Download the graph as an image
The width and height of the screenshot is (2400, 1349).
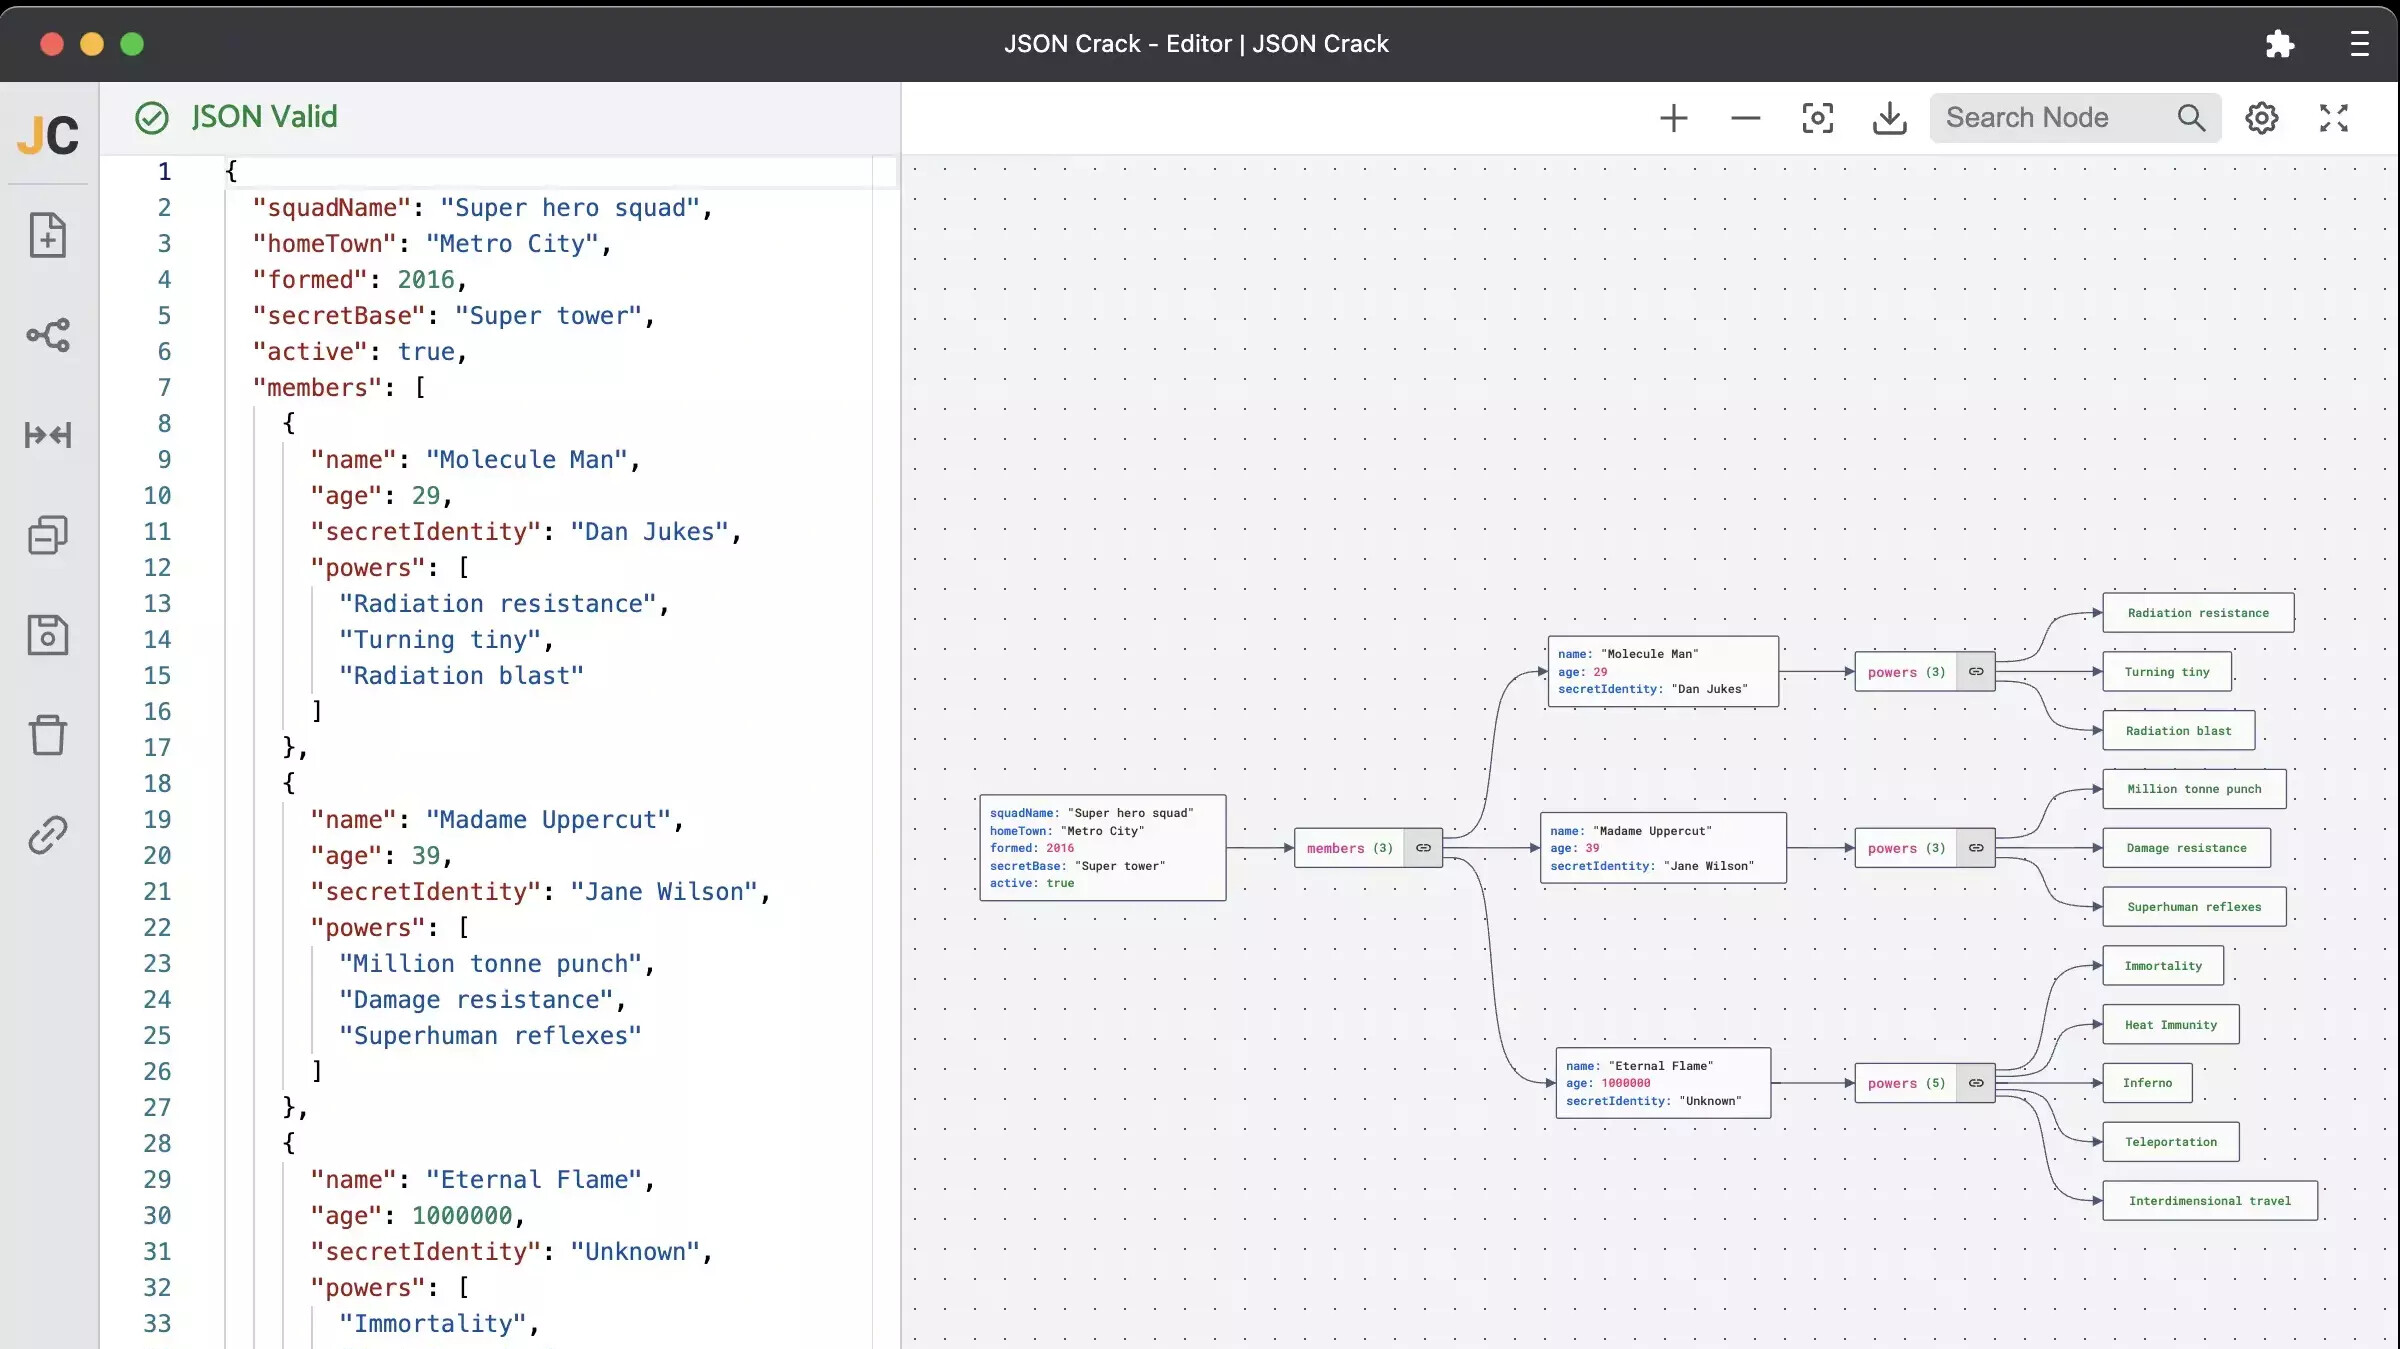[1889, 117]
